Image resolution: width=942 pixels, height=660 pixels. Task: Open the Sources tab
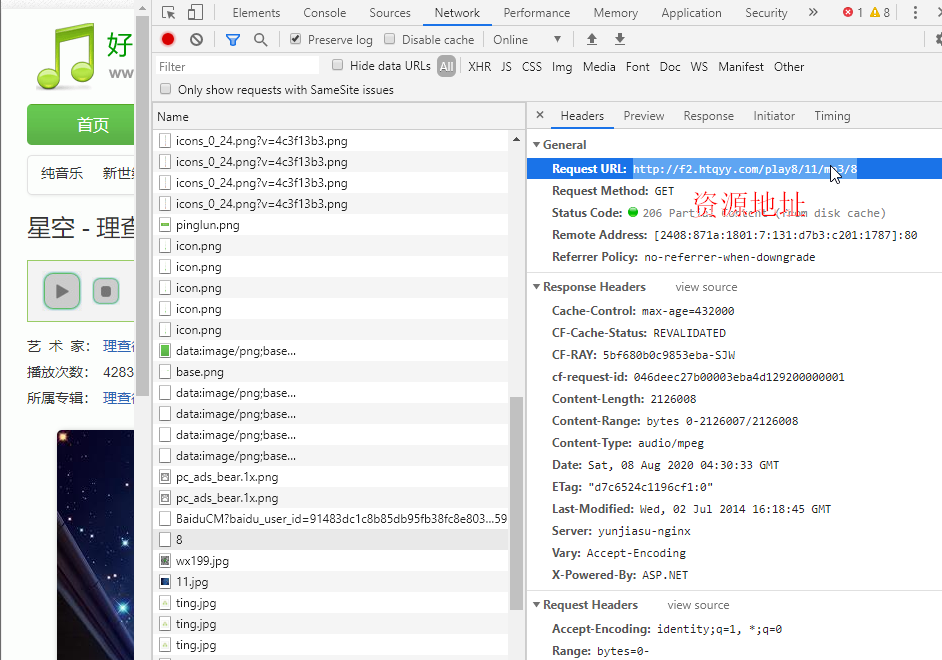(x=390, y=13)
